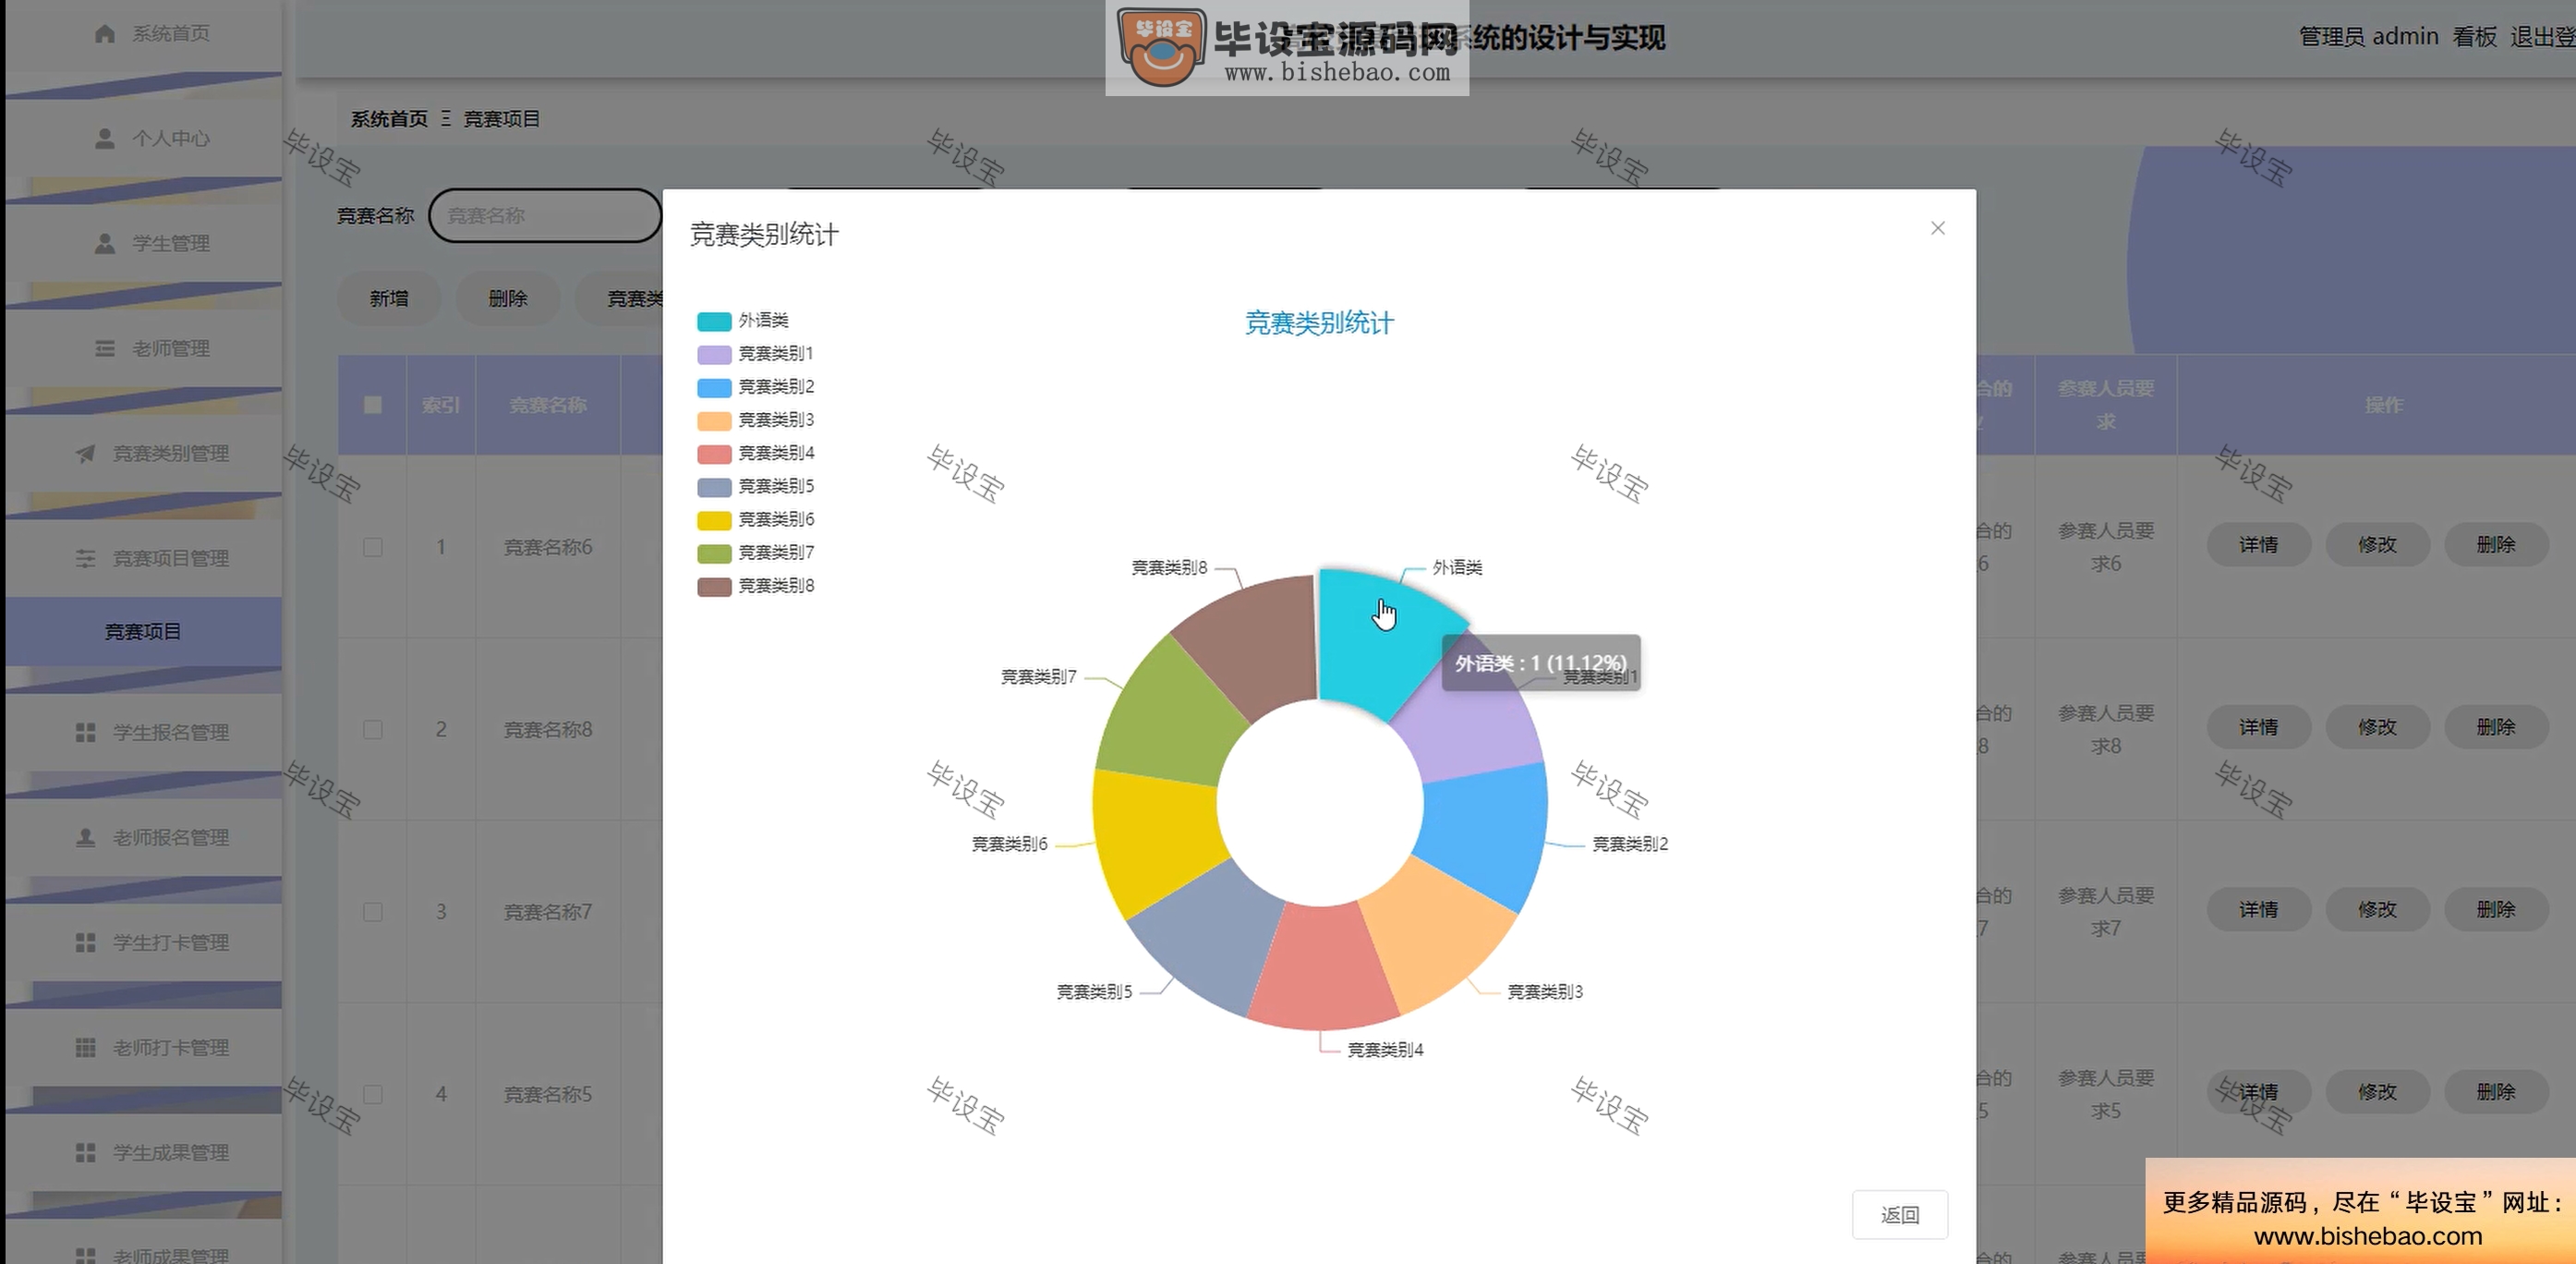Toggle 竞赛类别1 legend item
Image resolution: width=2576 pixels, height=1264 pixels.
coord(755,354)
